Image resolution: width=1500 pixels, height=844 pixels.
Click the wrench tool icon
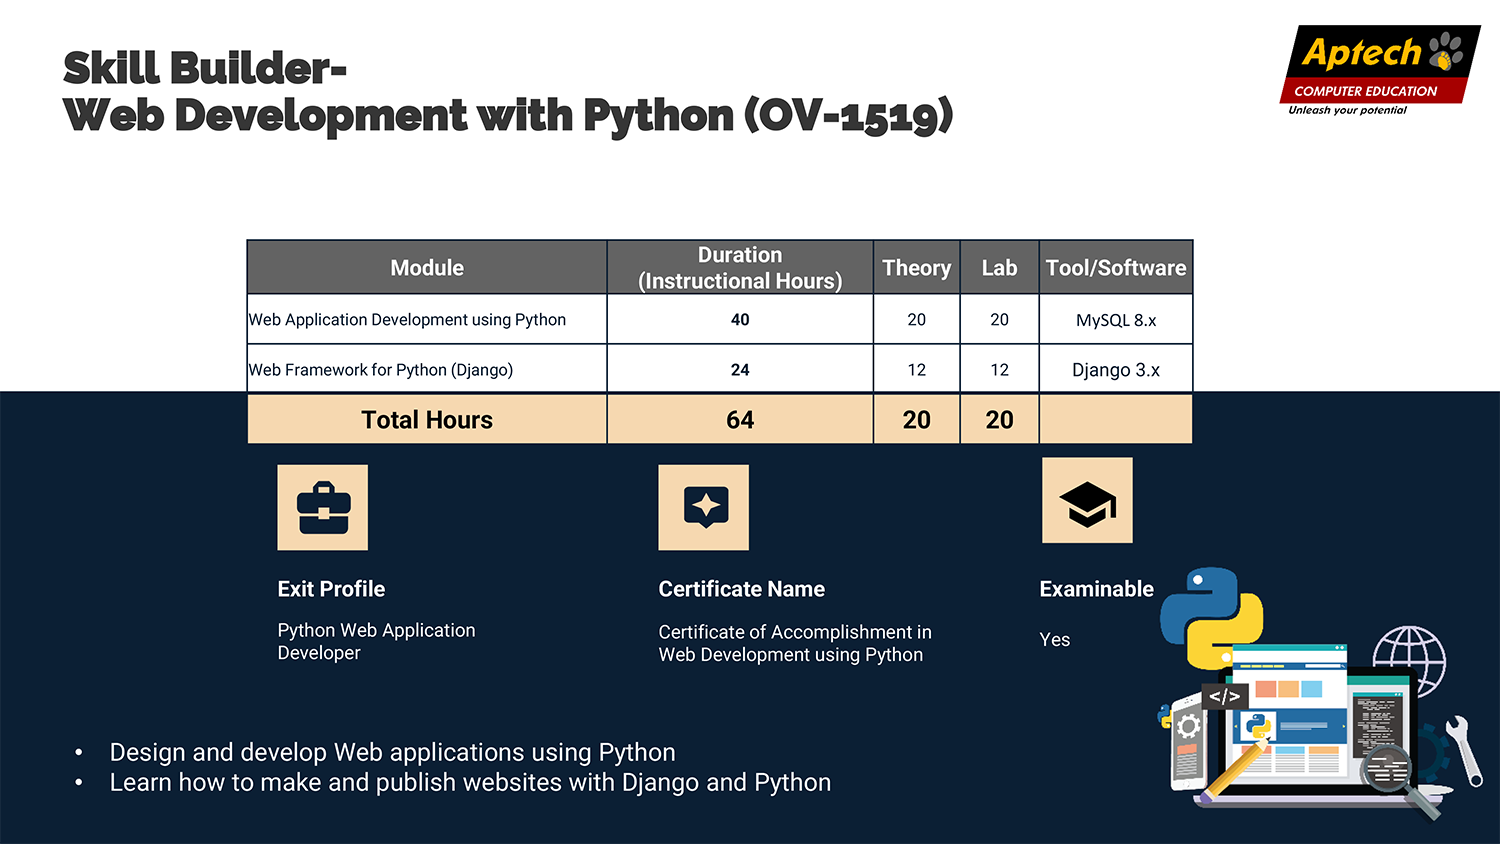(1464, 750)
